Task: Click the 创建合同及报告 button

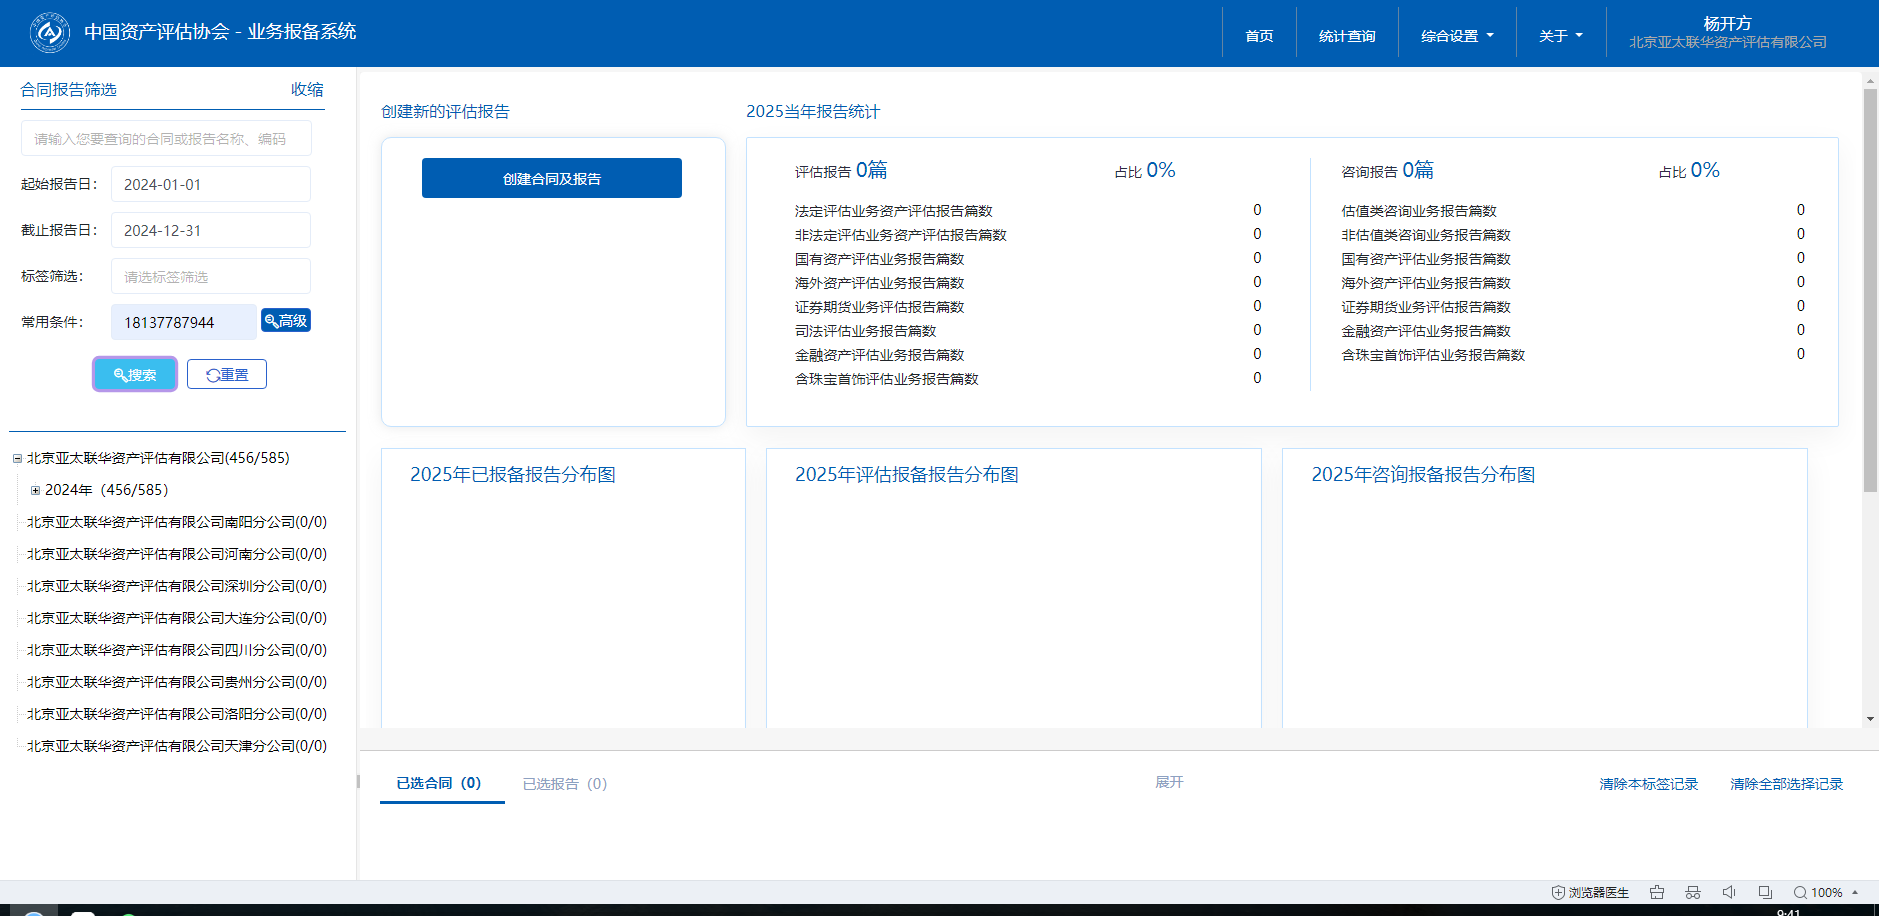Action: [552, 178]
